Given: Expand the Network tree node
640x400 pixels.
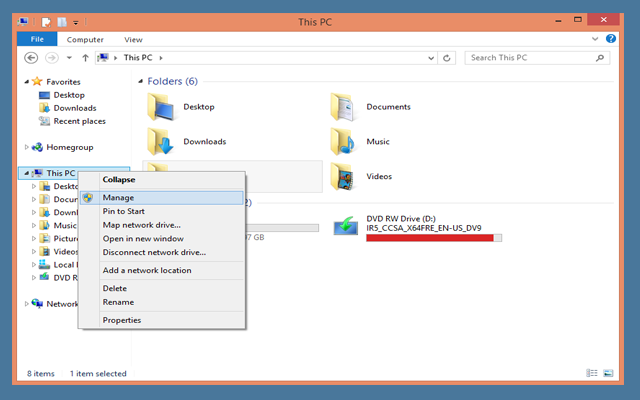Looking at the screenshot, I should 27,304.
